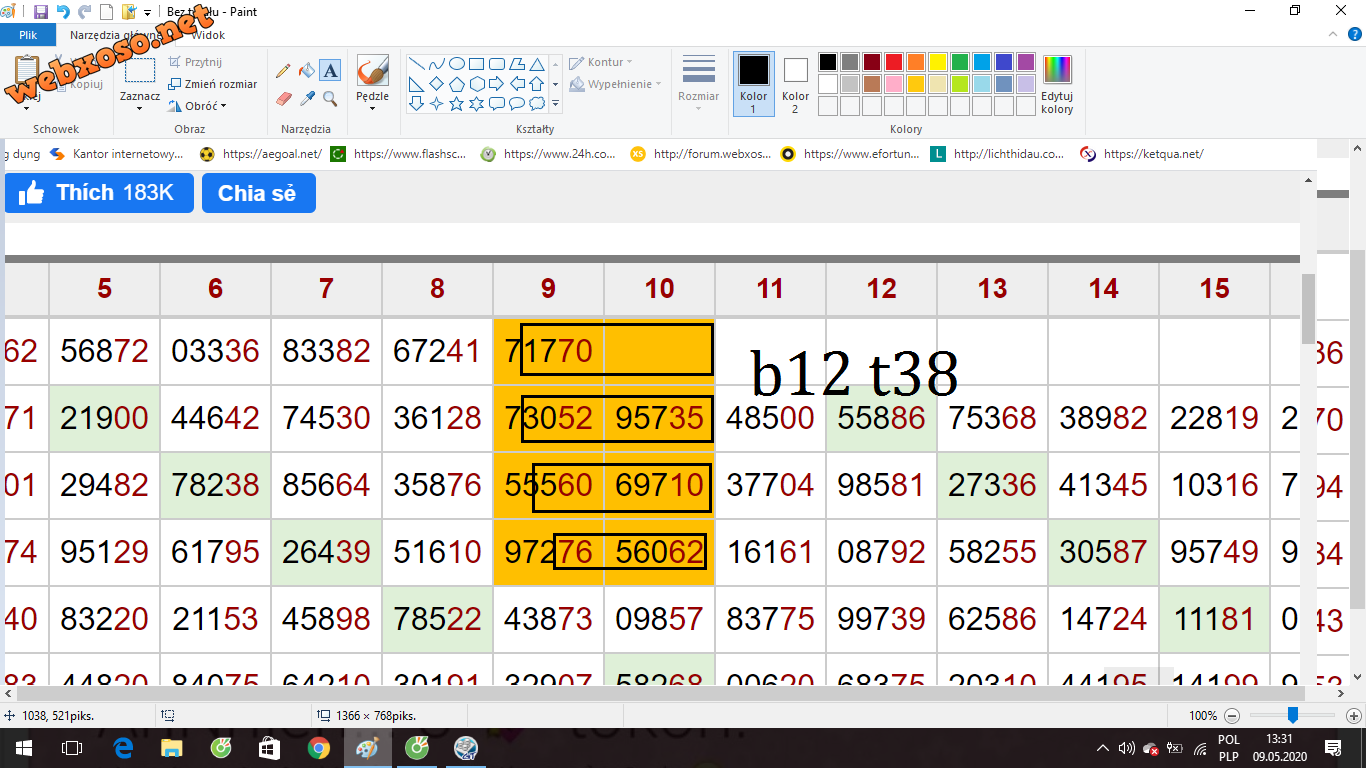Click the horizontal canvas scrollbar
Screen dimensions: 1366x768
(660, 693)
